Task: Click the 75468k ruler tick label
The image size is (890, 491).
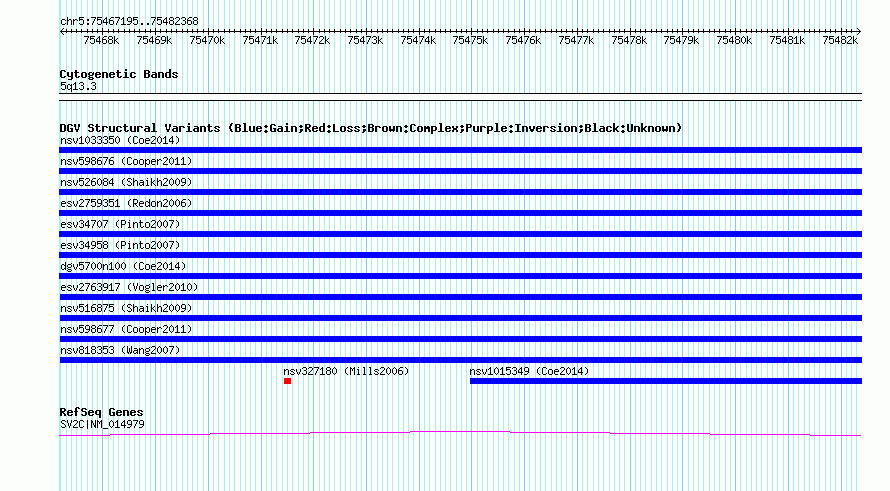Action: point(101,40)
